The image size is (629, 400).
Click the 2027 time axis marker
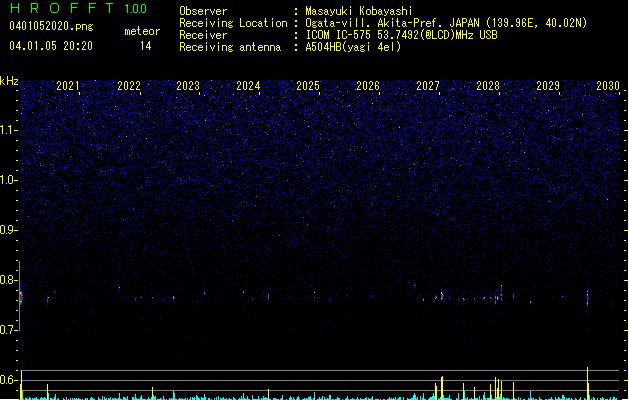click(428, 85)
